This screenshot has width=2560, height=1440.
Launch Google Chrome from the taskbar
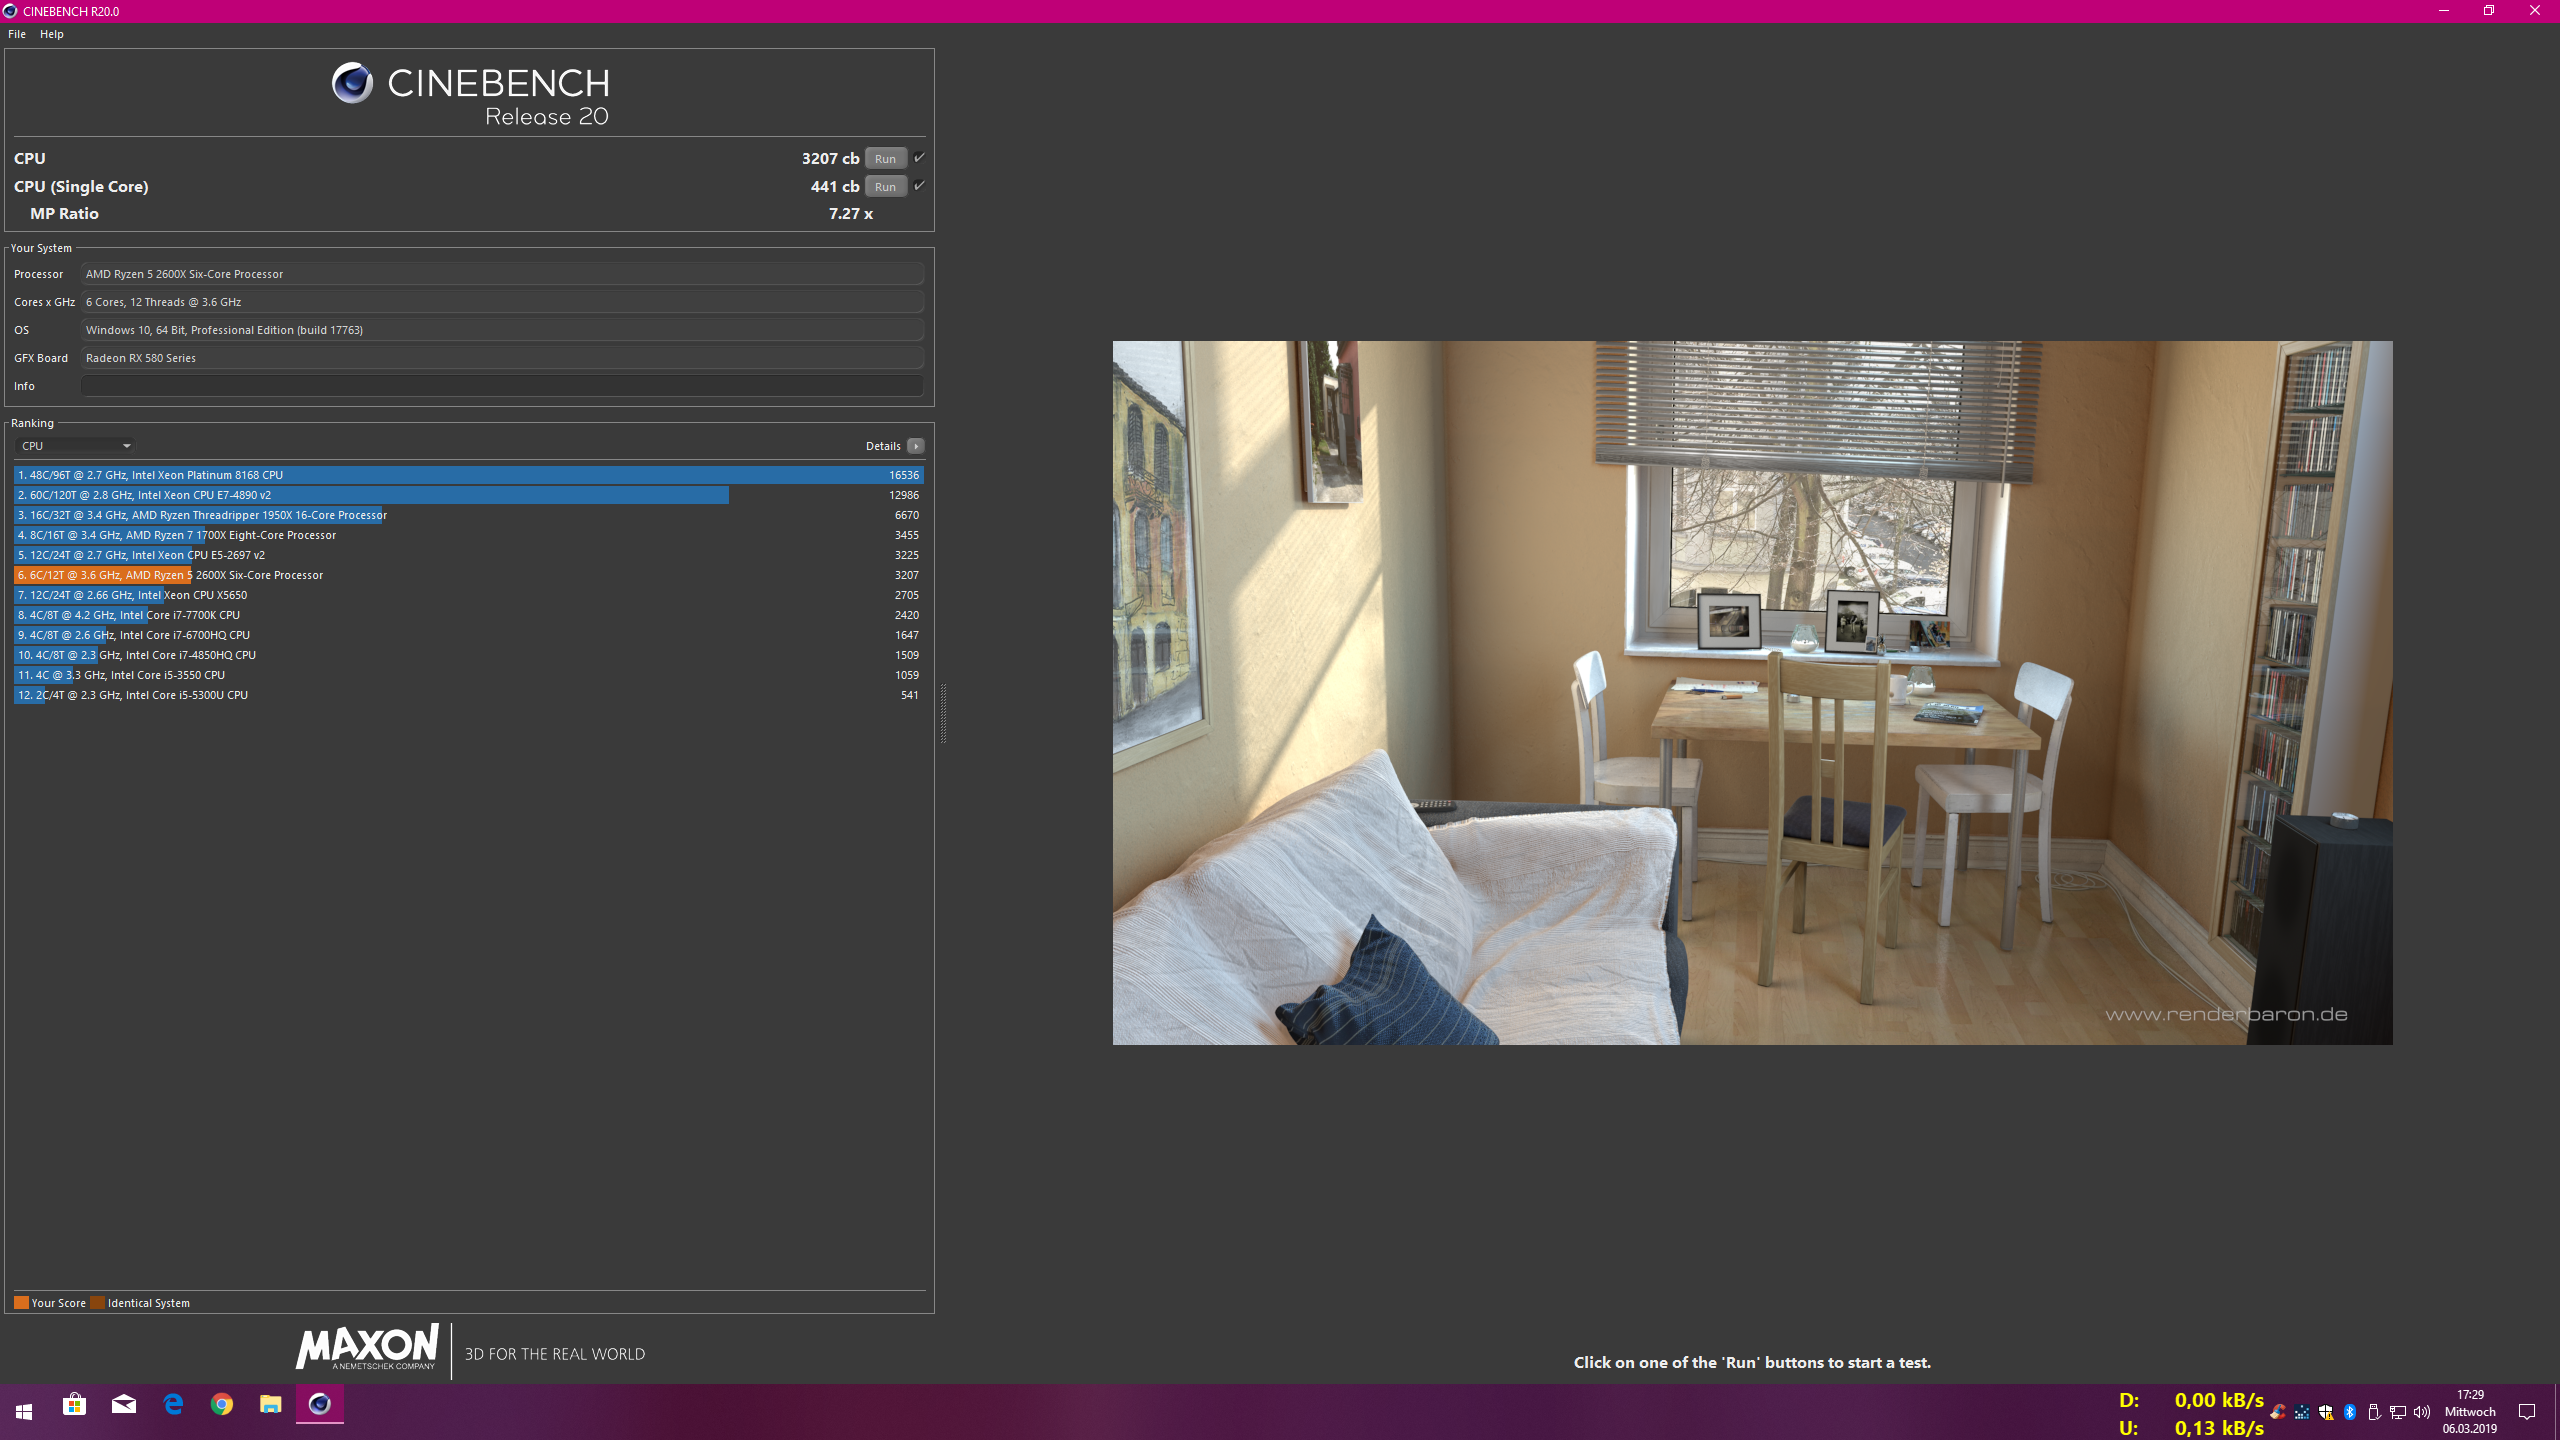click(222, 1405)
